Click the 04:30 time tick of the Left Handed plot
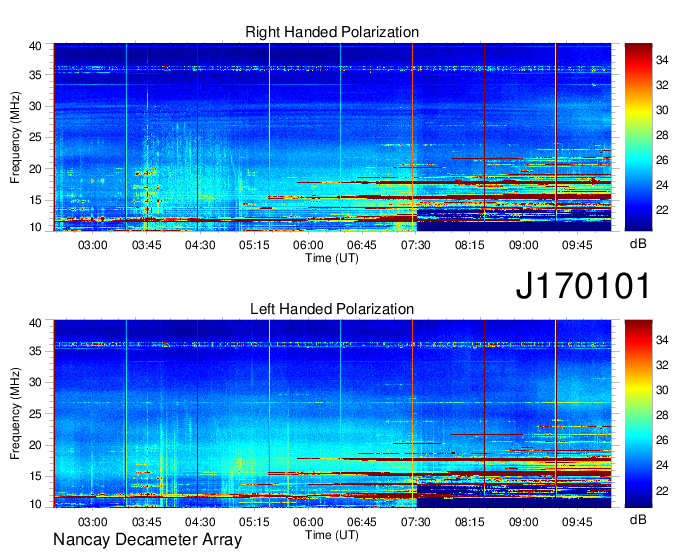The height and width of the screenshot is (552, 680). coord(200,522)
